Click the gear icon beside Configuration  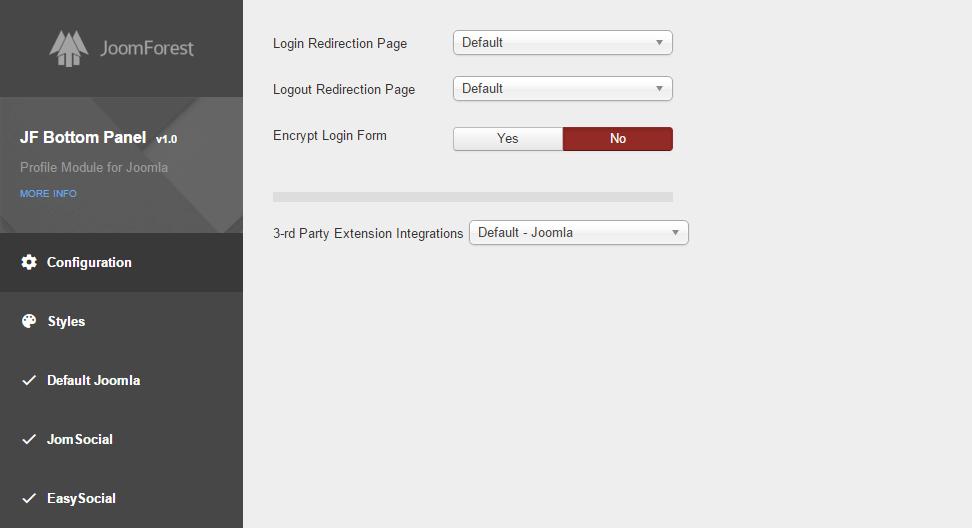click(29, 263)
